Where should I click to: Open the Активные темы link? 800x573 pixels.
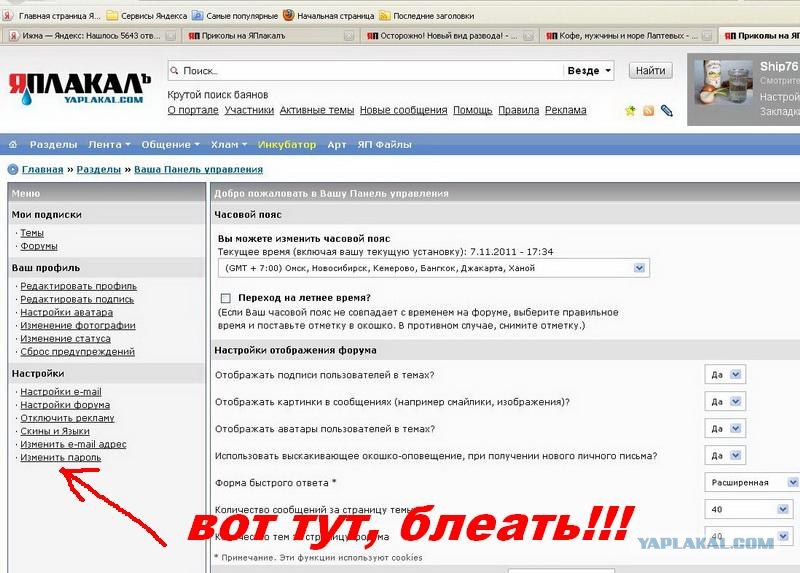[317, 110]
